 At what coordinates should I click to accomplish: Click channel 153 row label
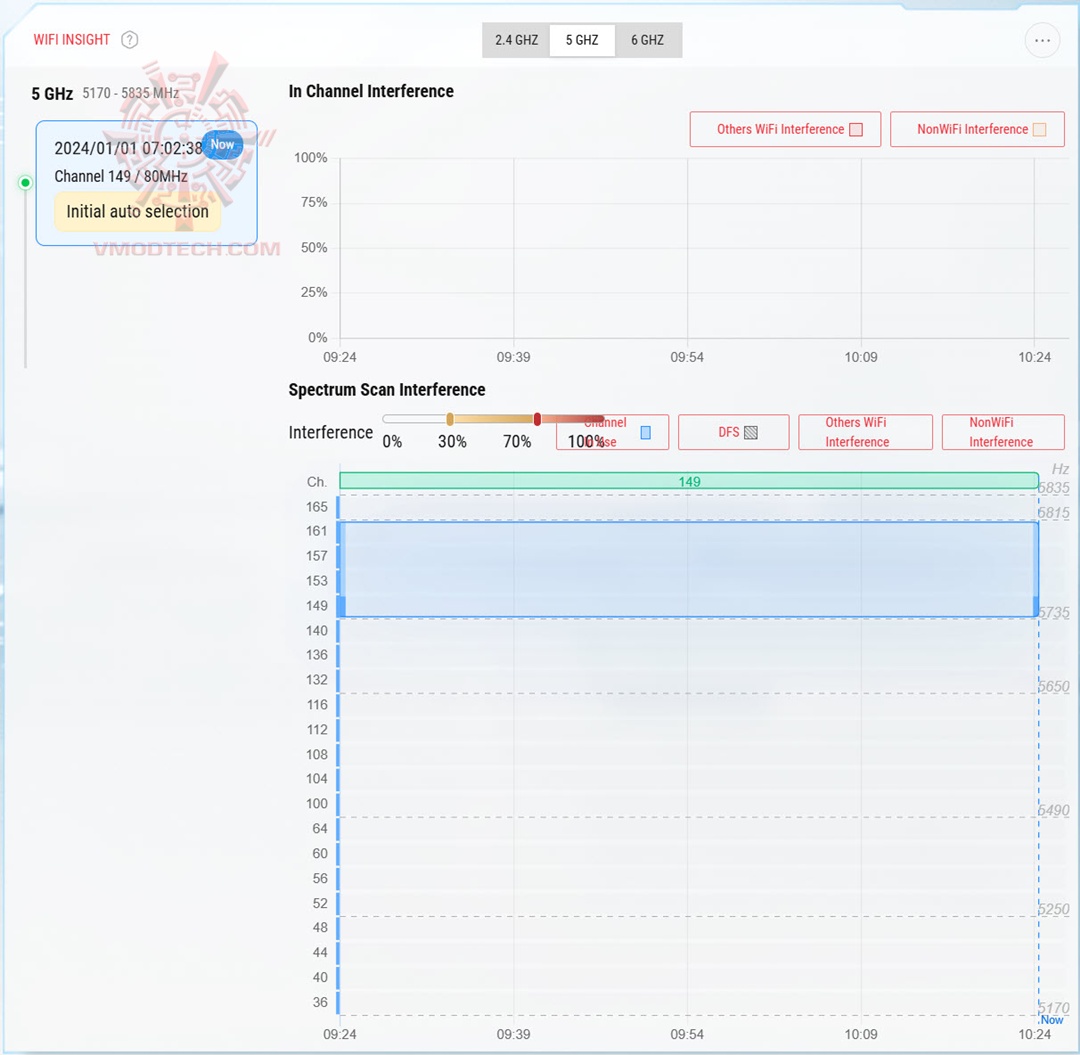(x=317, y=581)
